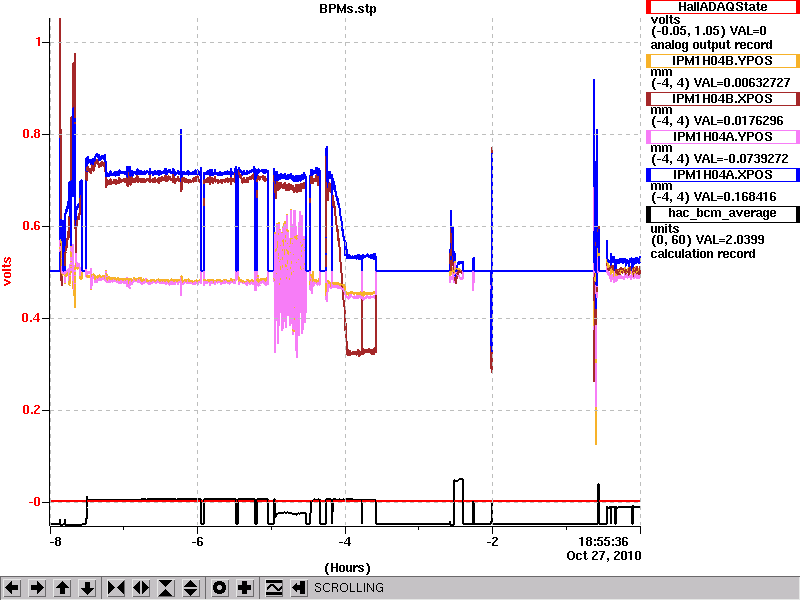Open the controls dialog via the wave graph icon

click(274, 588)
